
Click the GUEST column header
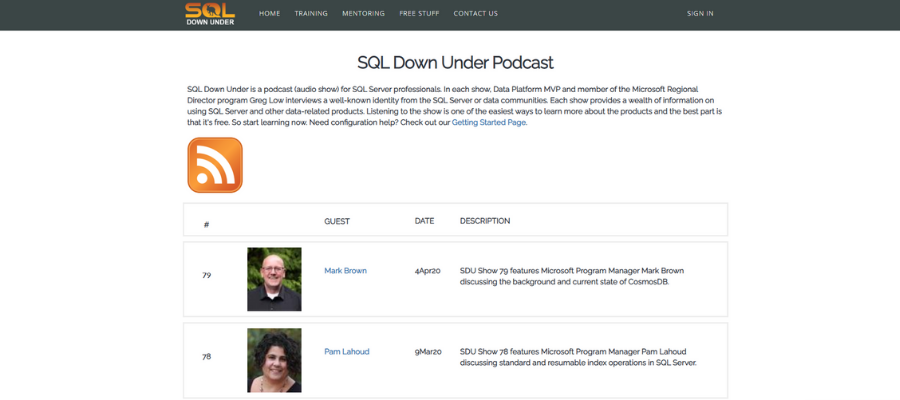click(337, 221)
